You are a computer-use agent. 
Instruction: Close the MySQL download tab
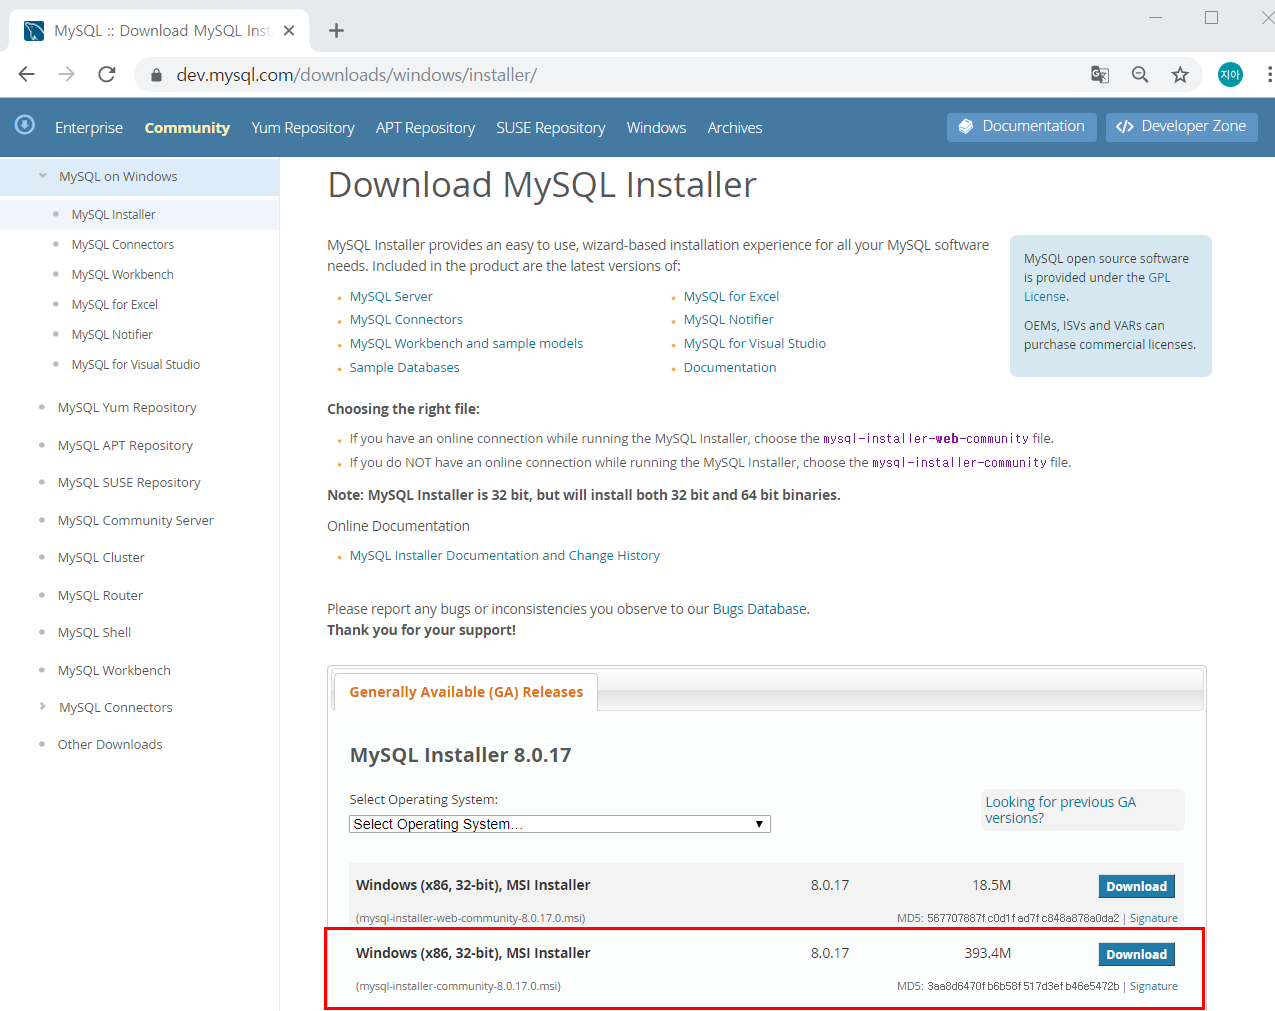(x=289, y=31)
